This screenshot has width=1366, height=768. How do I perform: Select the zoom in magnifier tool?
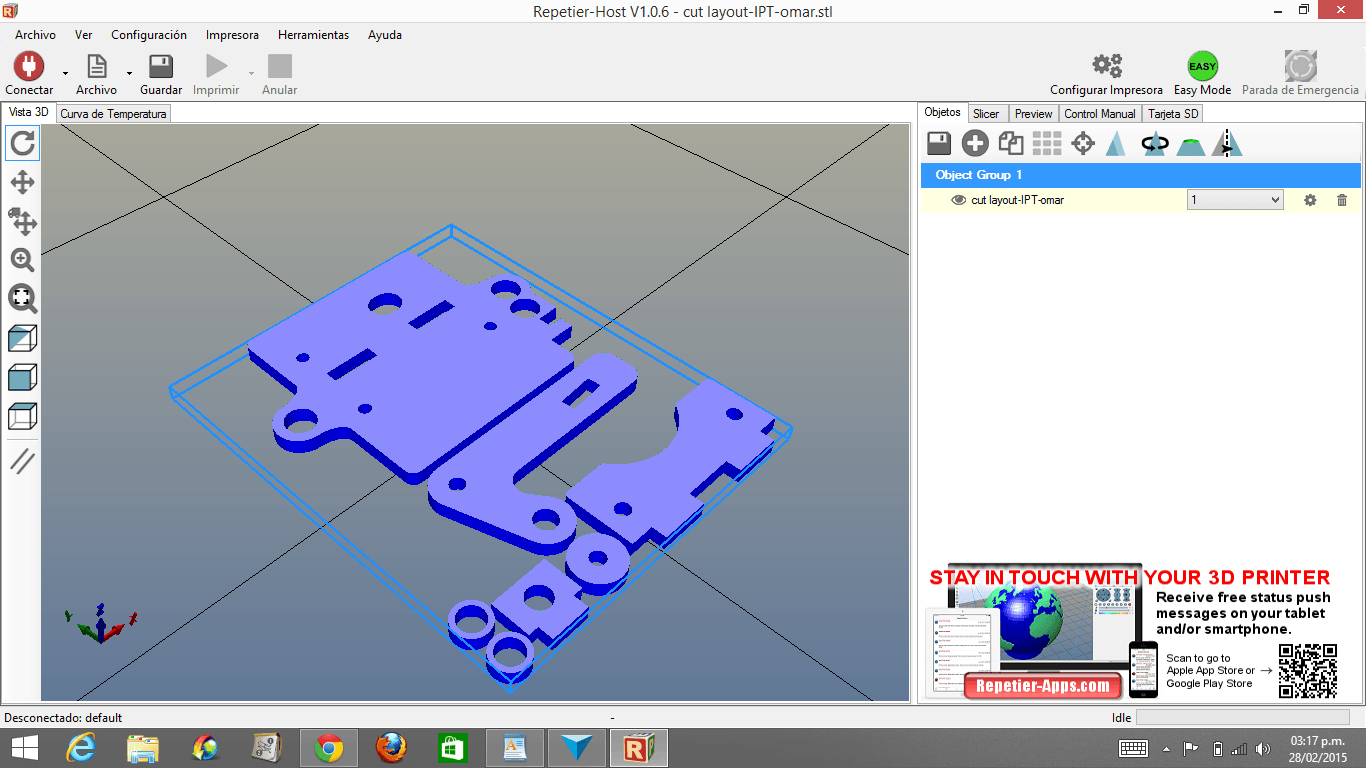(22, 260)
